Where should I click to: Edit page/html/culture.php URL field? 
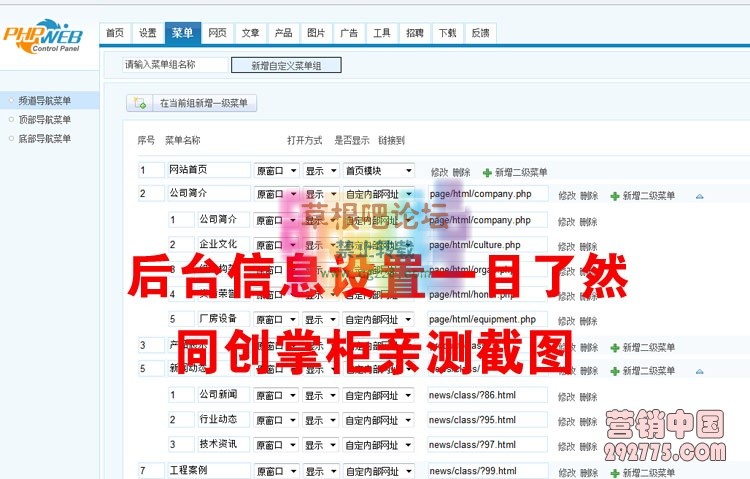tap(487, 245)
